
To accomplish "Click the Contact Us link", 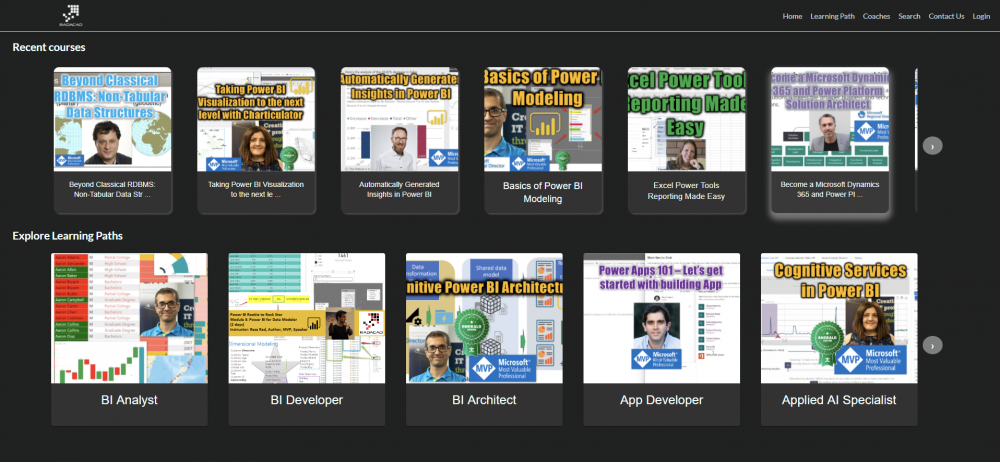I will click(x=946, y=16).
